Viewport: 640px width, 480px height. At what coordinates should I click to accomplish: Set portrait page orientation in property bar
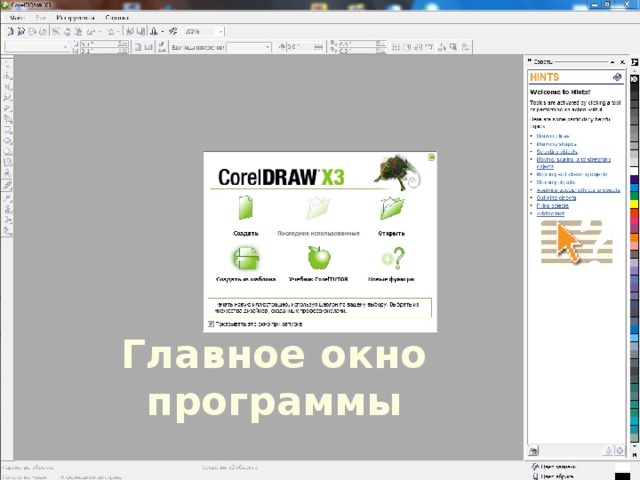click(x=138, y=47)
